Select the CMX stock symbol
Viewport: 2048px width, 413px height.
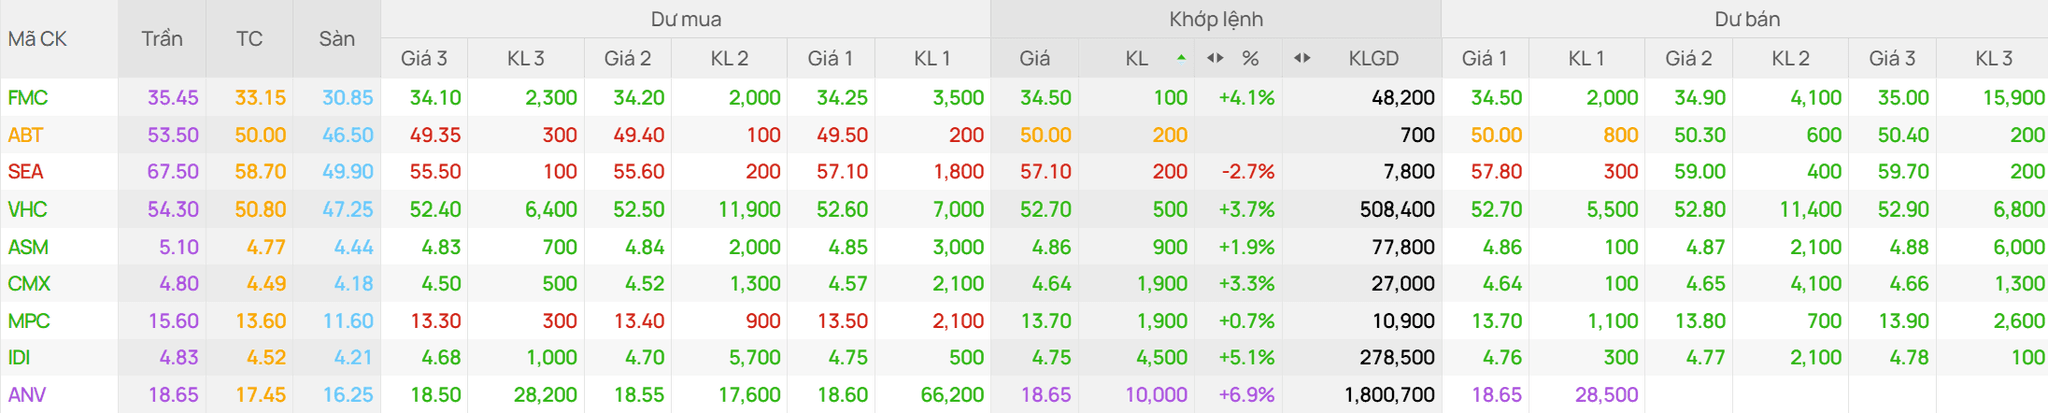coord(29,284)
